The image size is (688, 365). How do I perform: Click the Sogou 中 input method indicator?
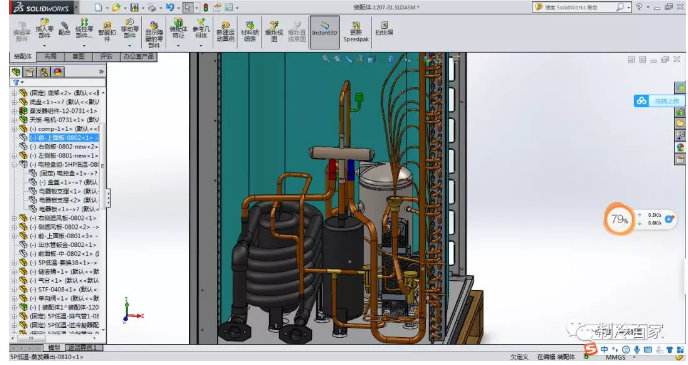coord(605,350)
